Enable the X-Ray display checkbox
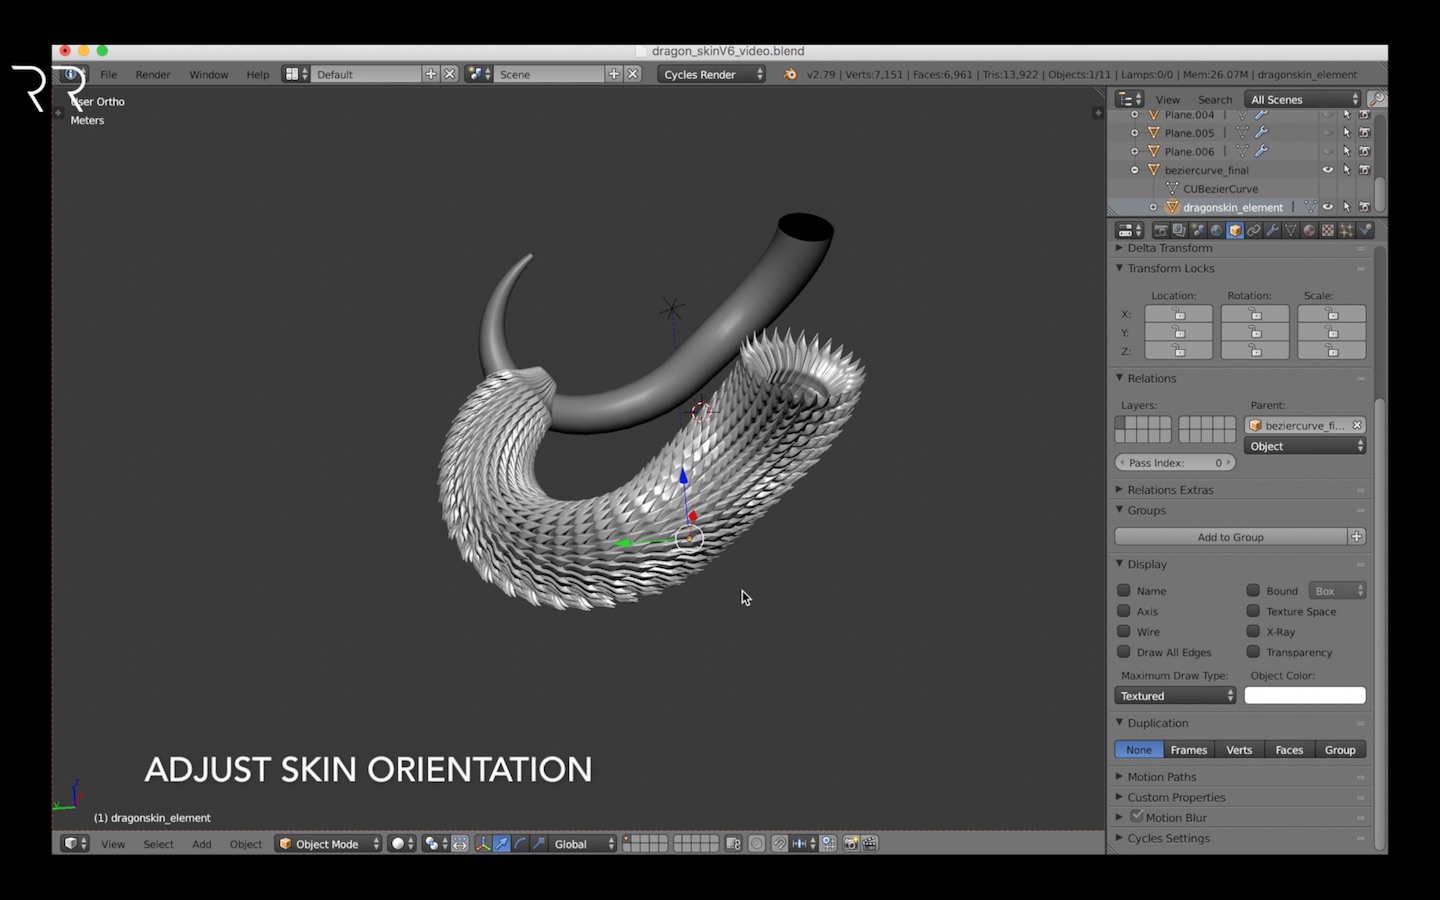The height and width of the screenshot is (900, 1440). [1254, 631]
